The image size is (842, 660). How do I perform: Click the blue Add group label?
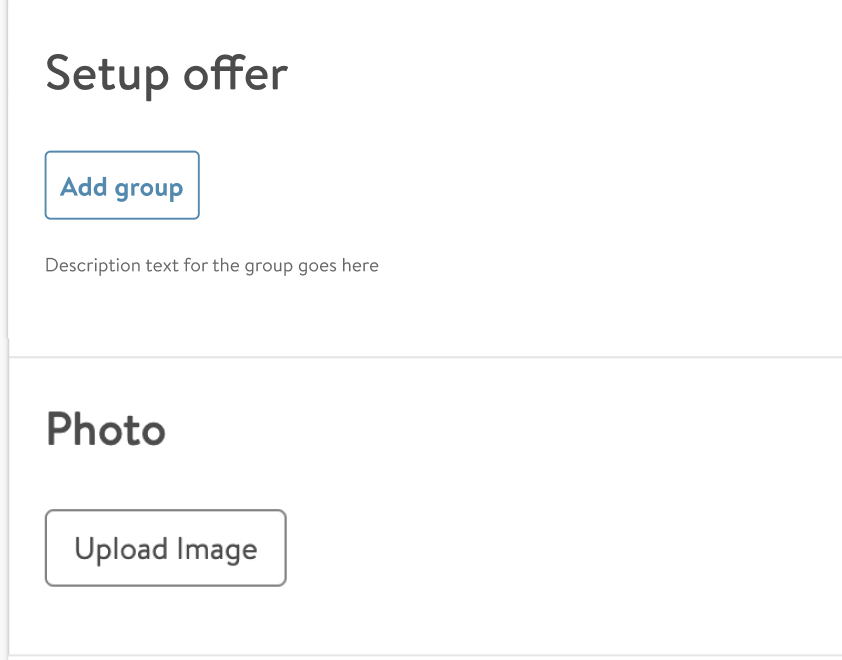121,185
